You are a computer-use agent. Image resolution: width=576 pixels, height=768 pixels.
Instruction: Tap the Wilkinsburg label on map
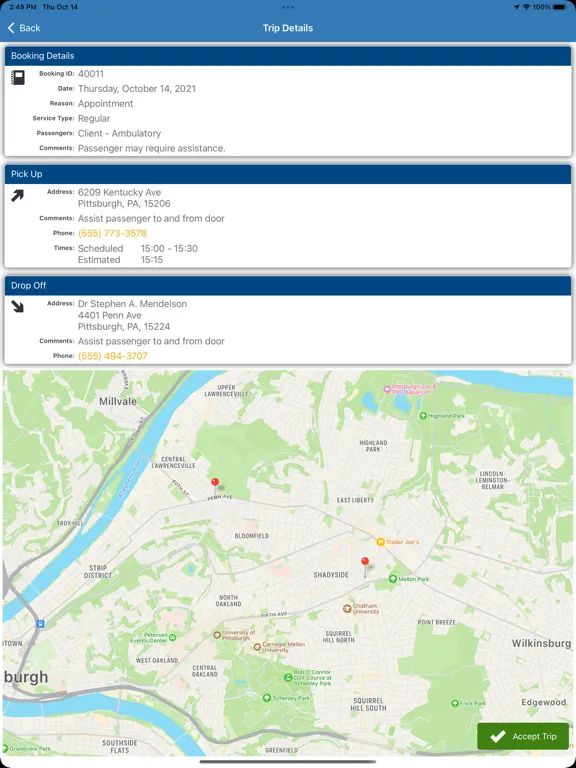541,644
